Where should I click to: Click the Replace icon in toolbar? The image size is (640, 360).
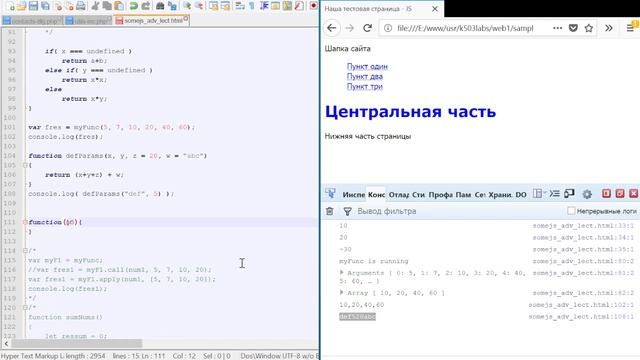coord(172,6)
